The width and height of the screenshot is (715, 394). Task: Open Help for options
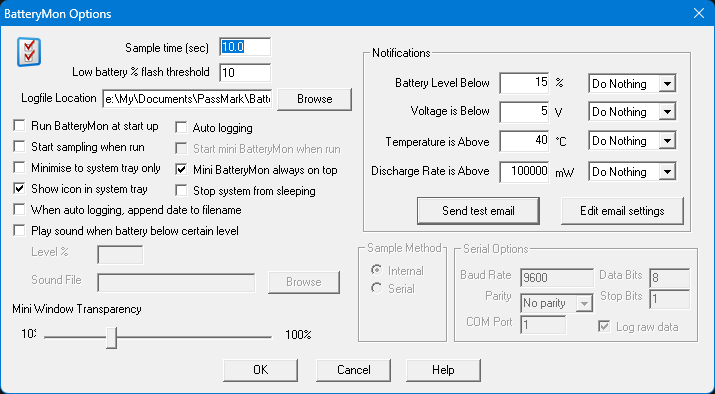[443, 370]
